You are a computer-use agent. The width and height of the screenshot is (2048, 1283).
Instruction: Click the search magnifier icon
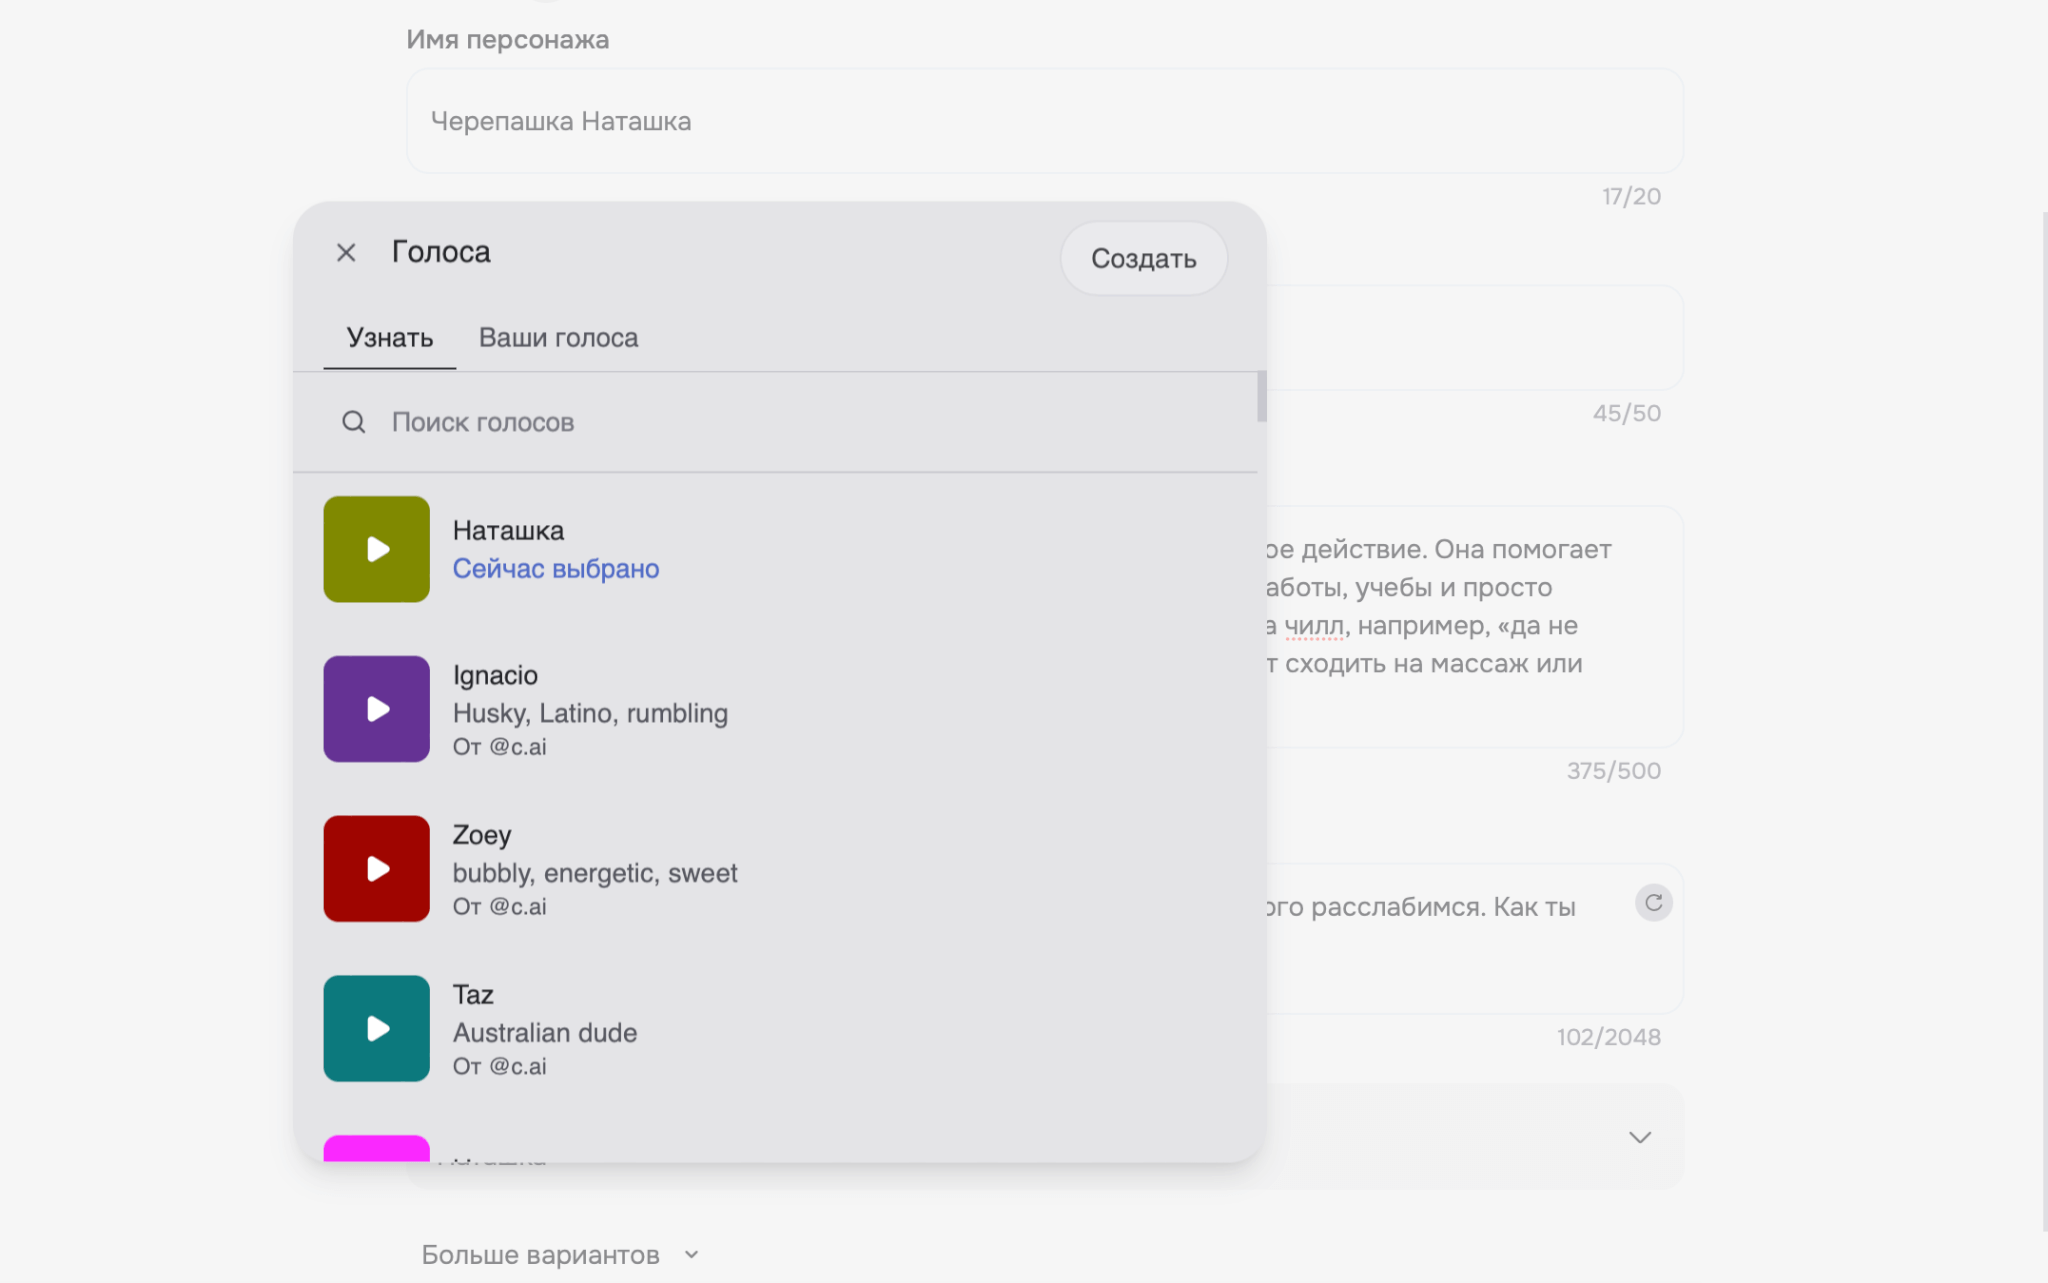point(353,422)
